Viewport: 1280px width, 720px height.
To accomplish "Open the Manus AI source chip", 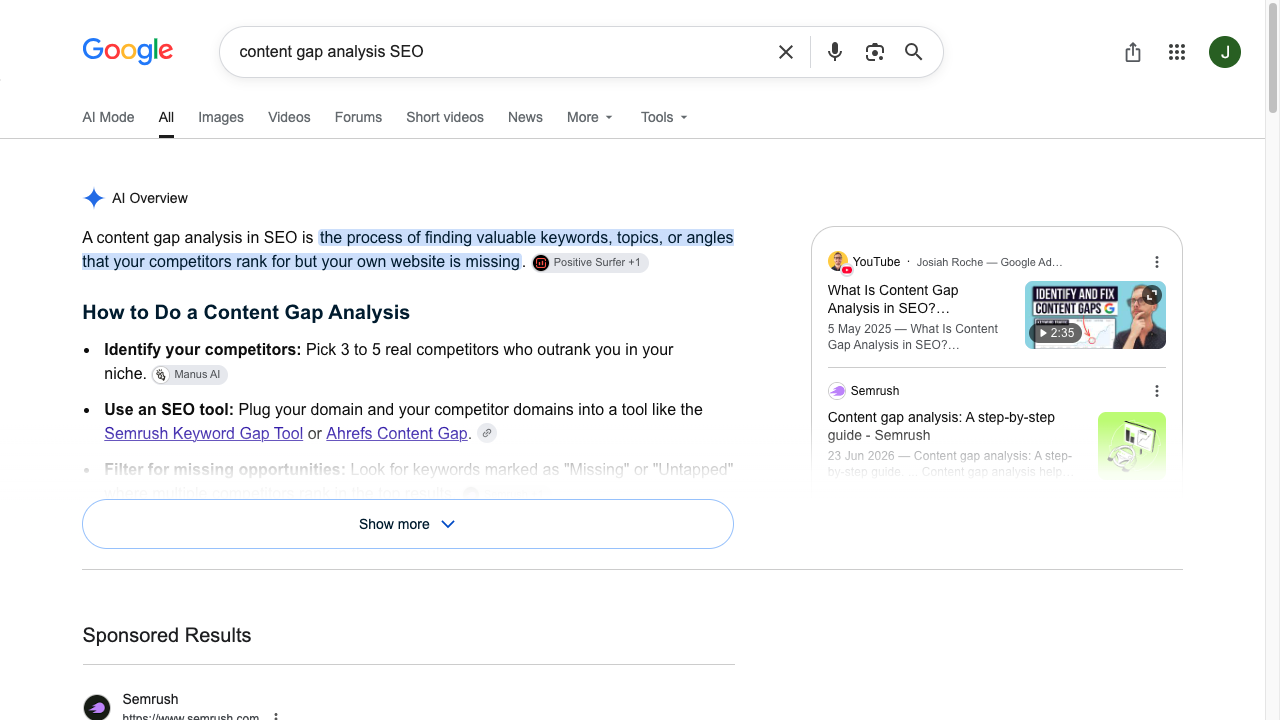I will (x=189, y=375).
